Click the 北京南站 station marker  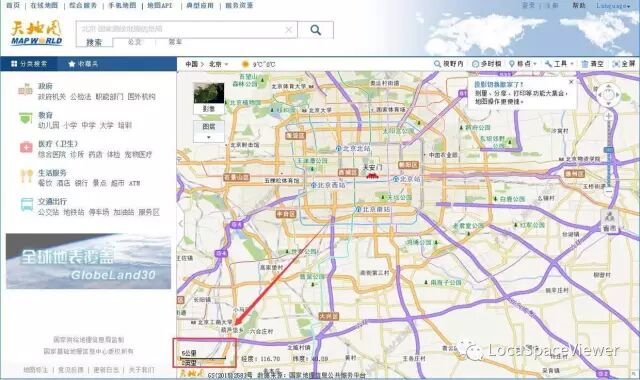pyautogui.click(x=359, y=209)
